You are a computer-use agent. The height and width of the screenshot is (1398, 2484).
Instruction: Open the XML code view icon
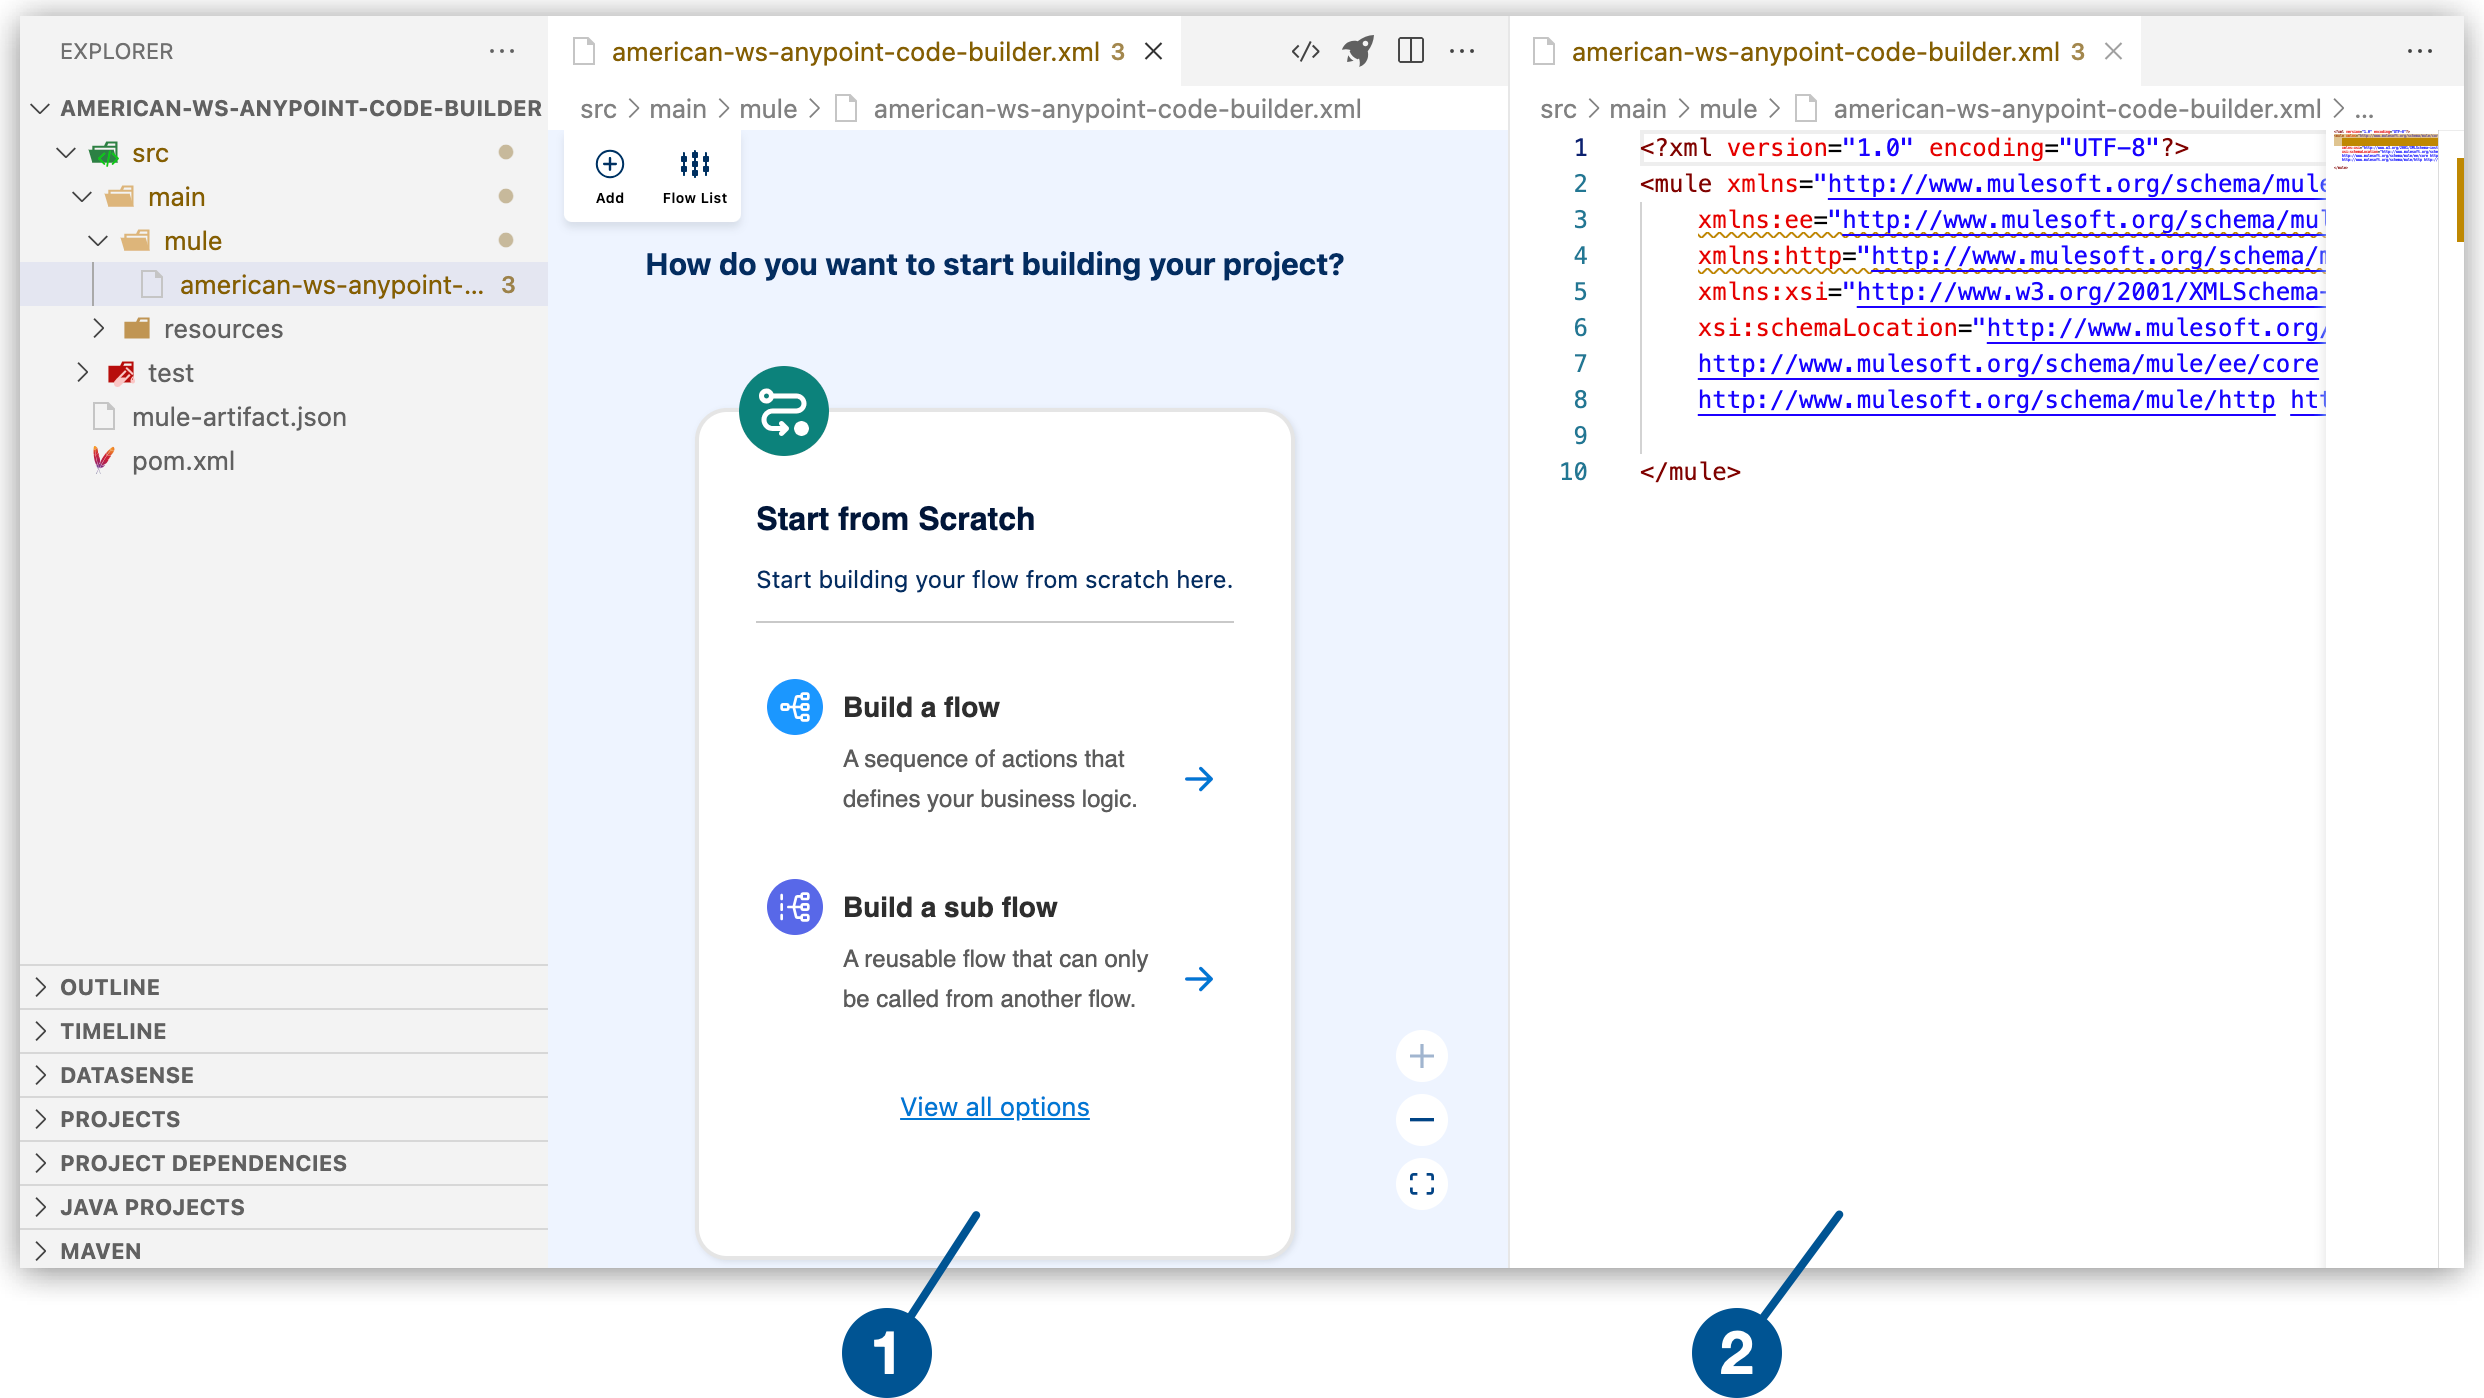pyautogui.click(x=1304, y=51)
